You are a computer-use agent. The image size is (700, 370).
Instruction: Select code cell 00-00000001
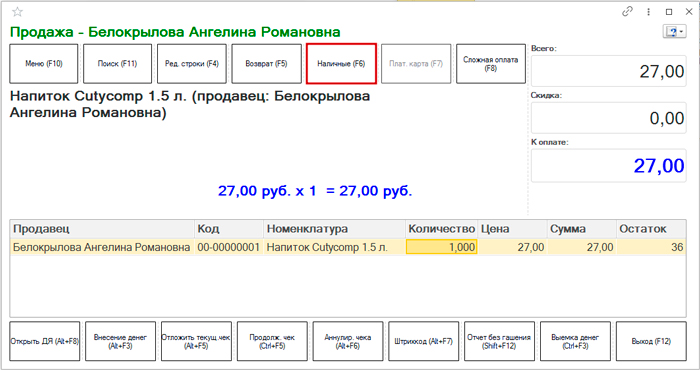pyautogui.click(x=229, y=247)
